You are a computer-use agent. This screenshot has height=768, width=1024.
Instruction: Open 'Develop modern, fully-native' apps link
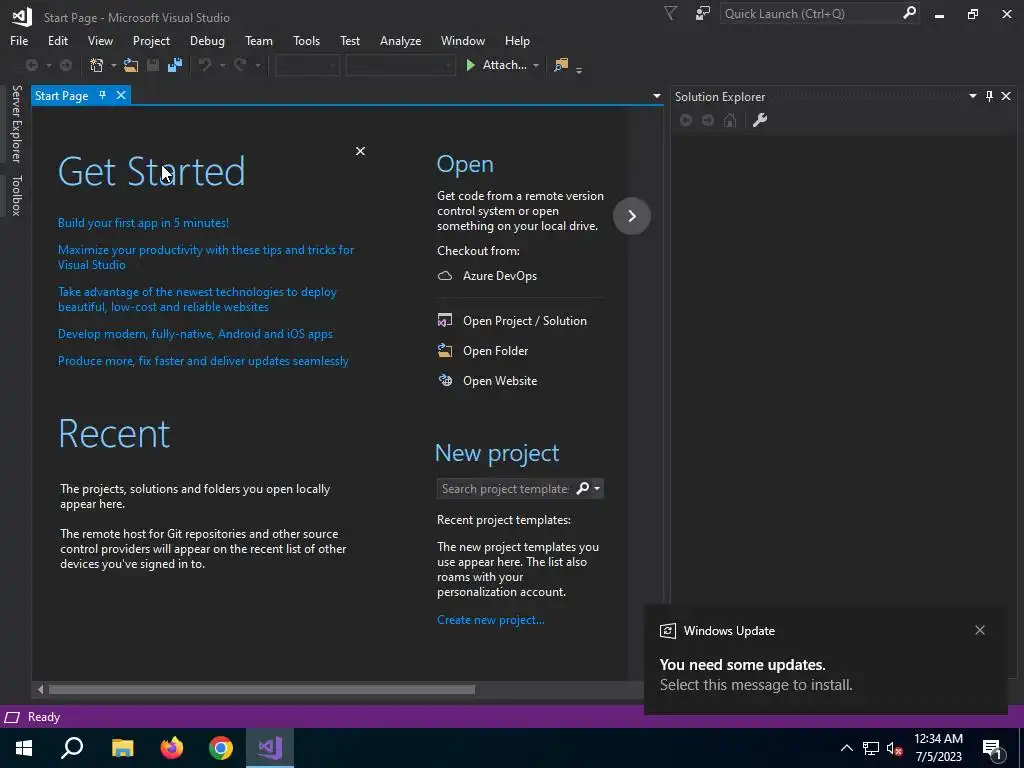click(x=195, y=334)
